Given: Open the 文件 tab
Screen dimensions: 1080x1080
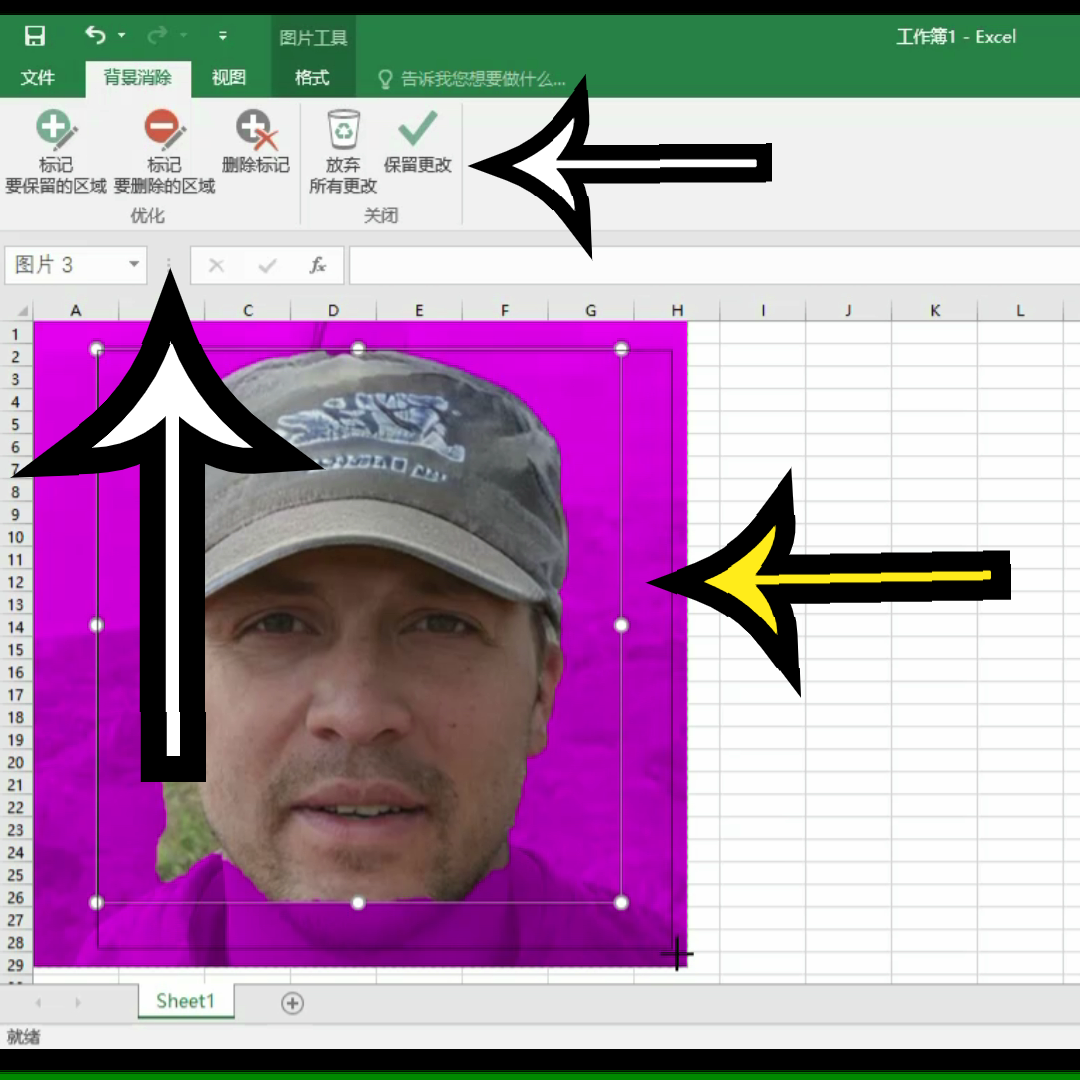Looking at the screenshot, I should (38, 77).
